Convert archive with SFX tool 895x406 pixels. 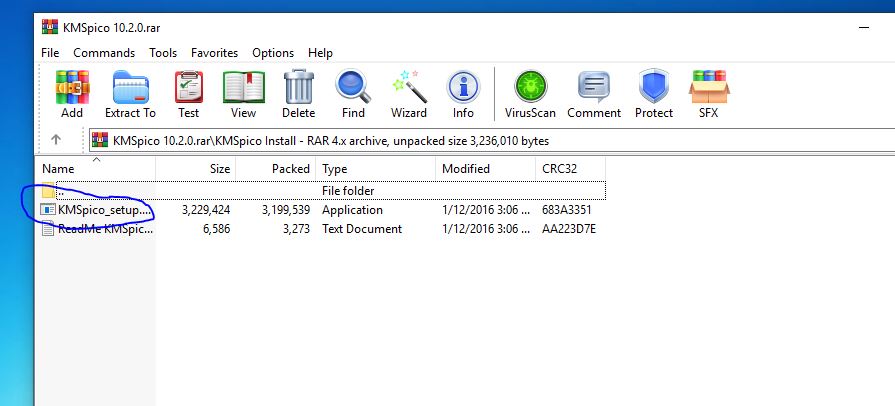708,87
